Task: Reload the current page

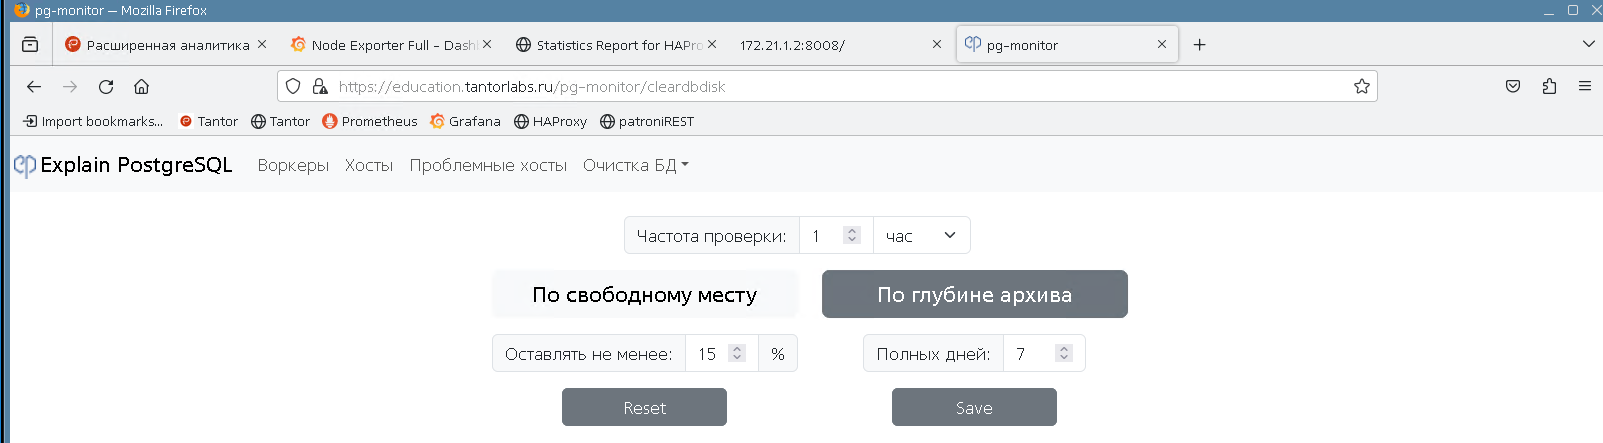Action: 106,87
